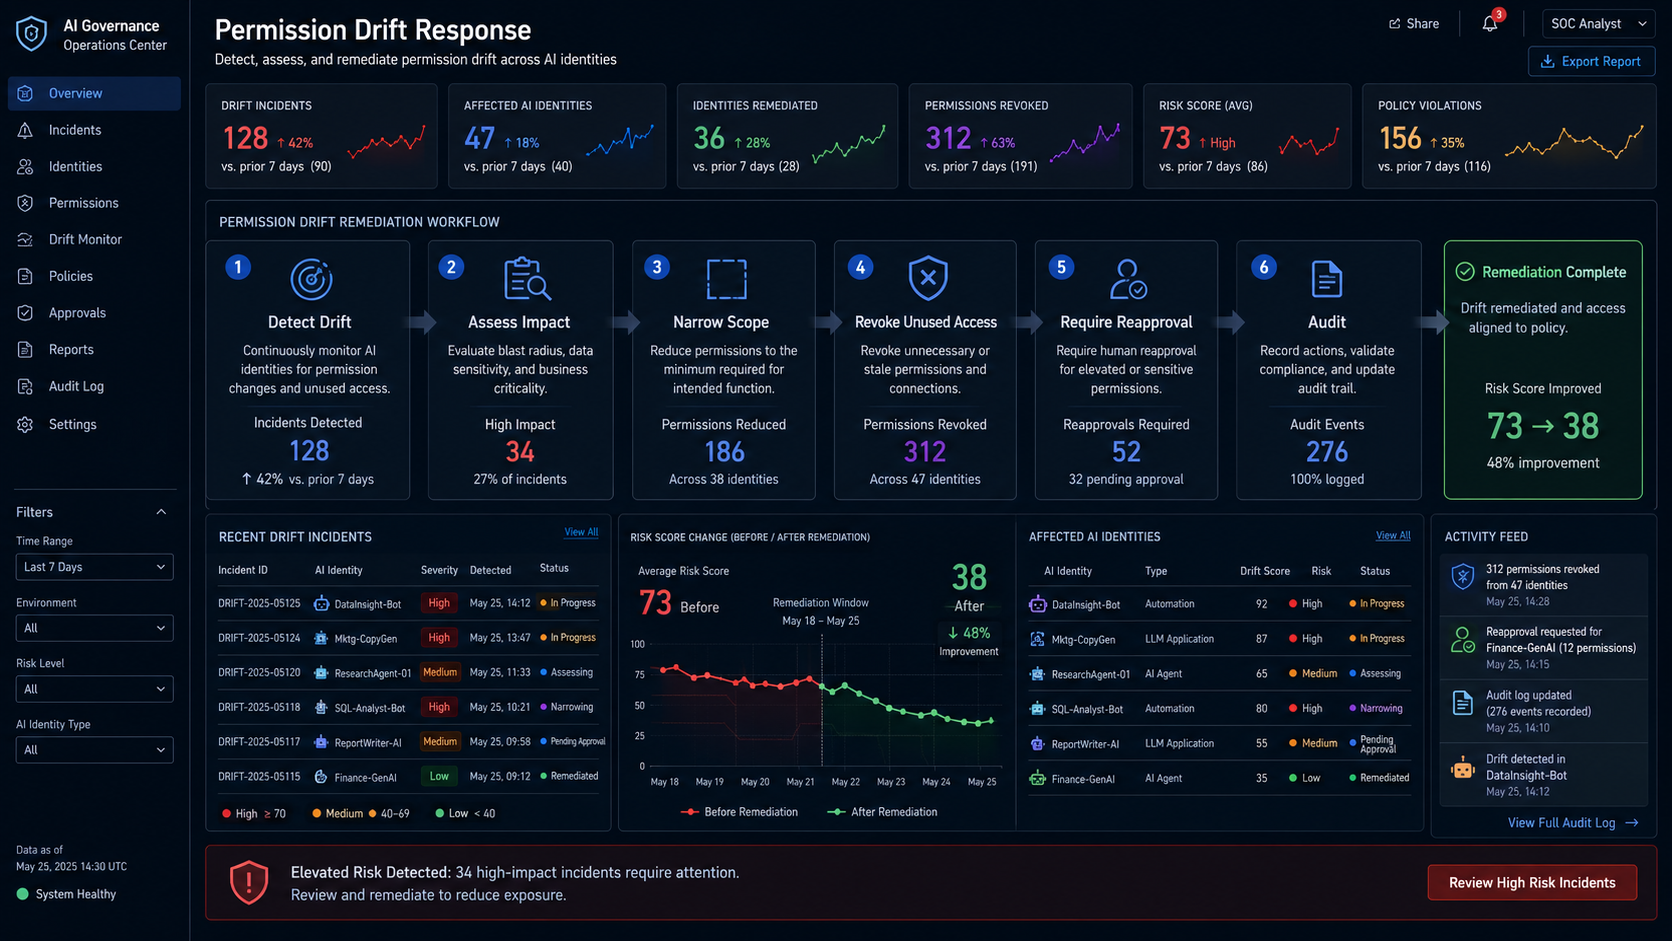Image resolution: width=1672 pixels, height=941 pixels.
Task: Open the Permissions menu item
Action: click(94, 203)
